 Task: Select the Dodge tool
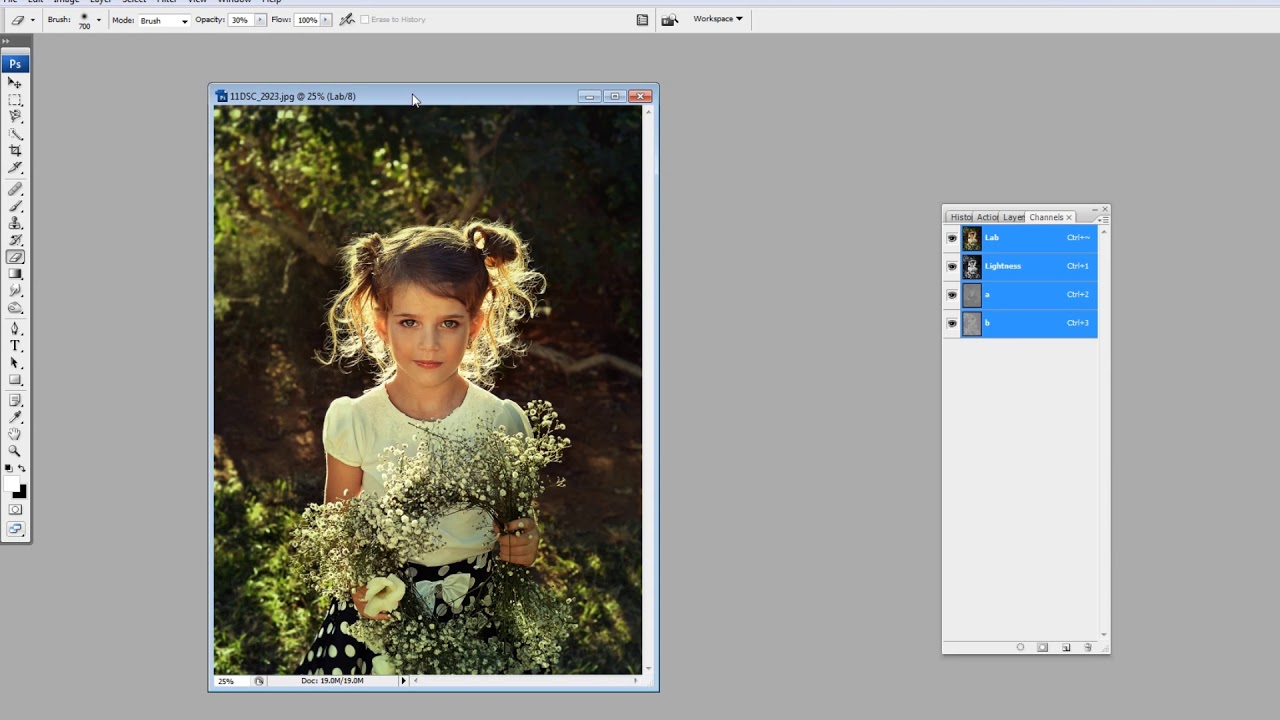(15, 308)
